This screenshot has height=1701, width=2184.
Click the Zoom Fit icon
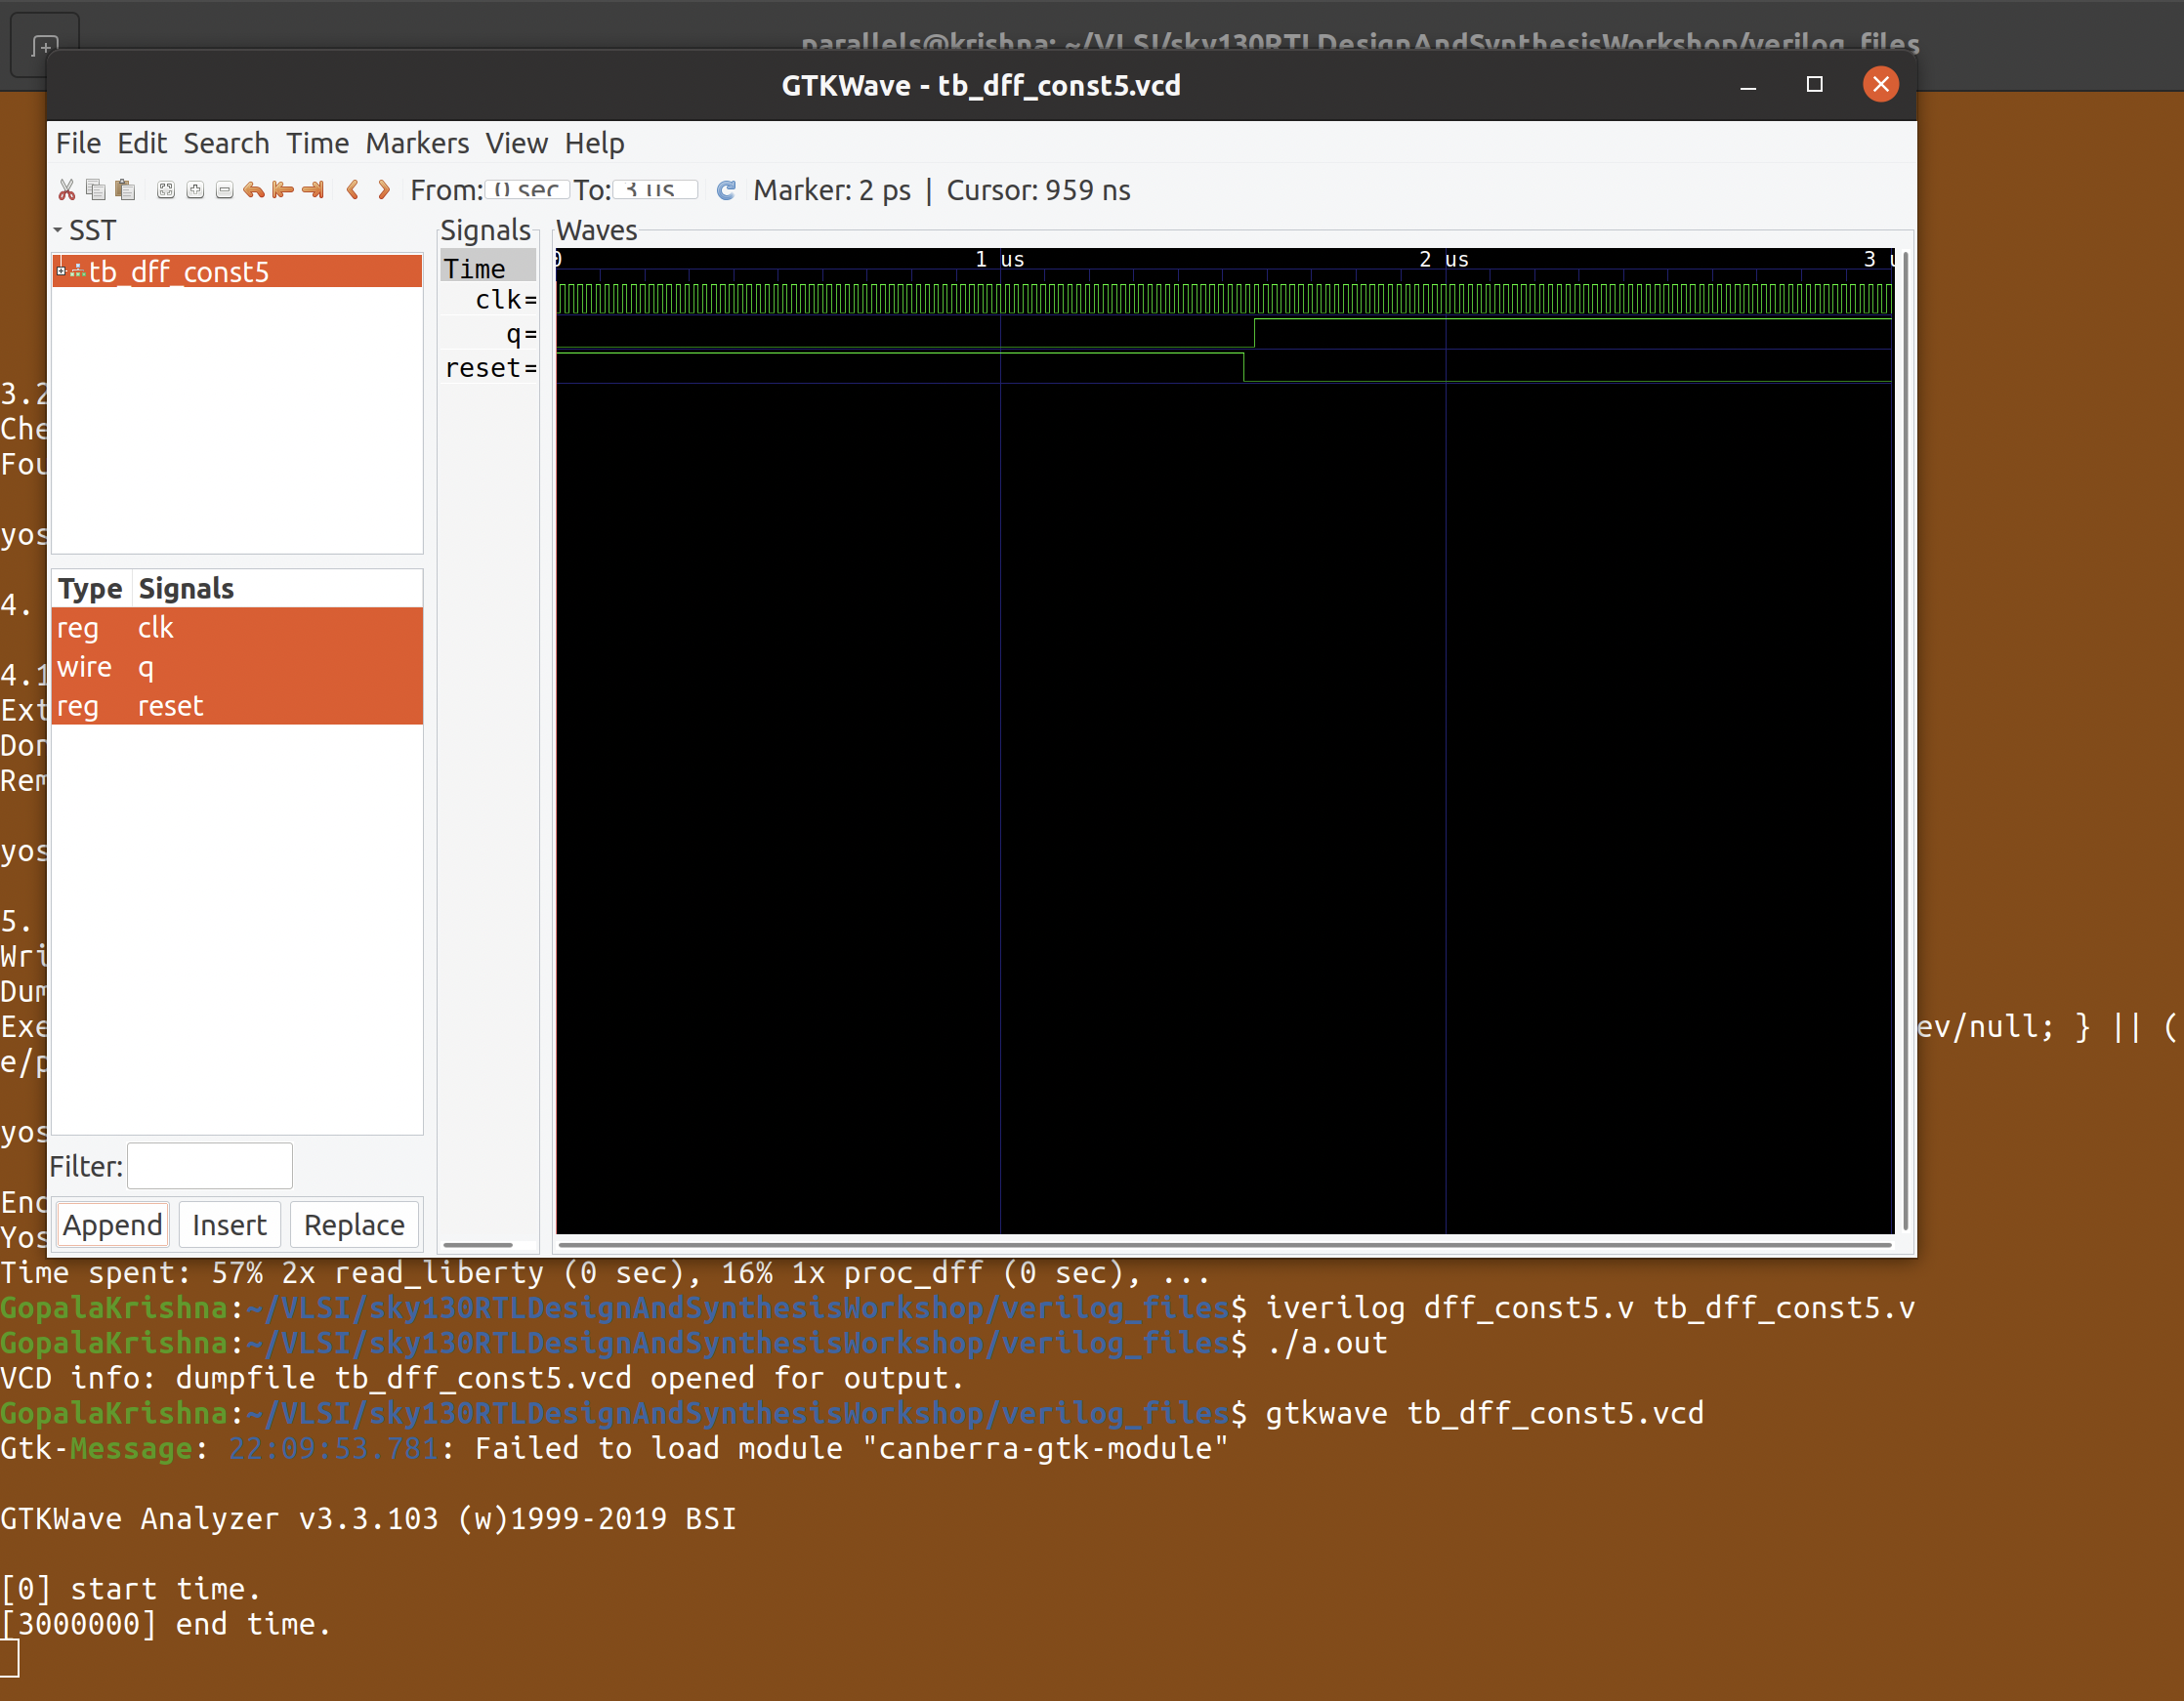tap(165, 190)
